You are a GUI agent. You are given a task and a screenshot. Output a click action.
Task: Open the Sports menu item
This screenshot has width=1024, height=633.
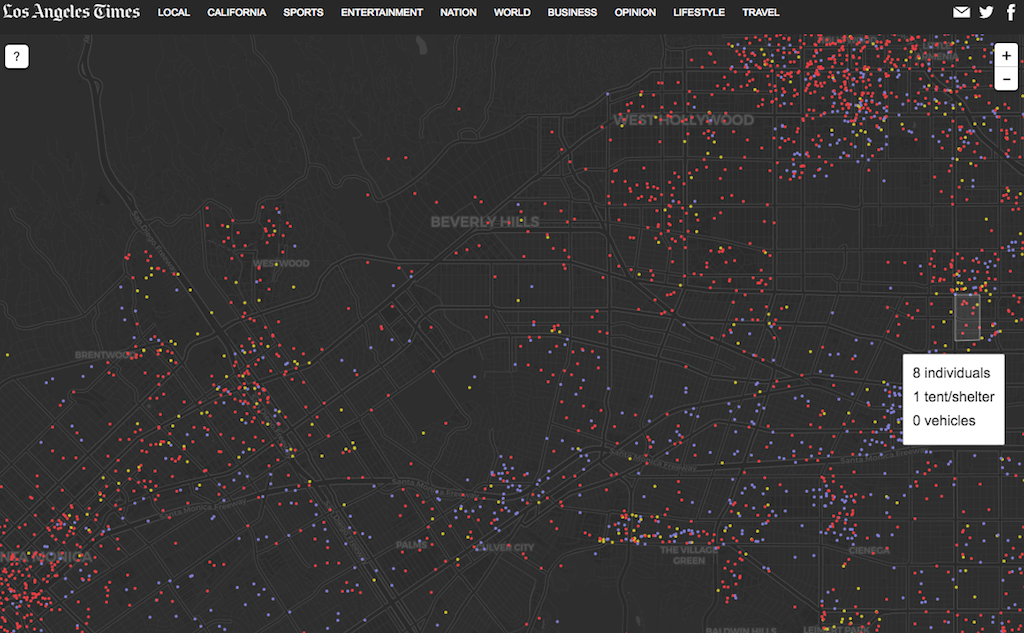[303, 13]
